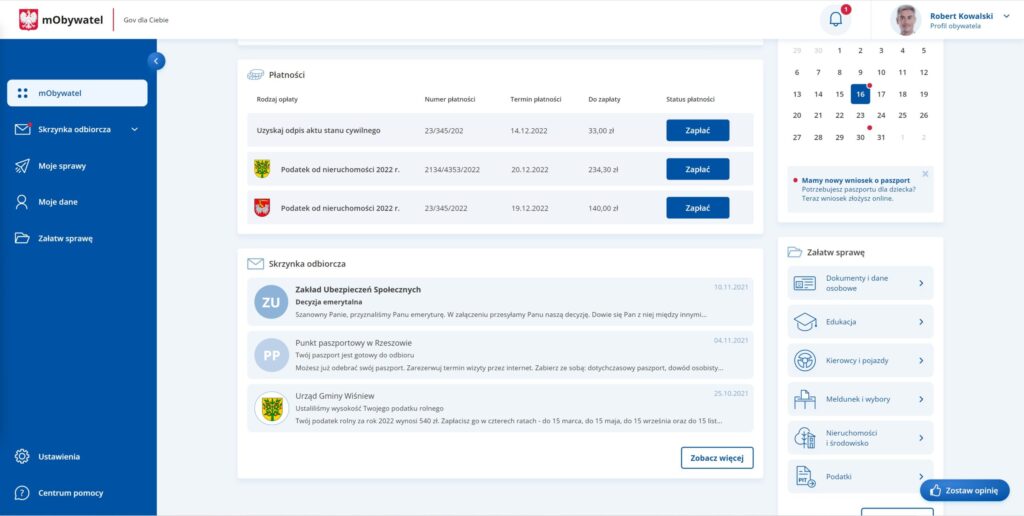This screenshot has width=1024, height=516.
Task: Click Zostaw opinię button
Action: pos(965,491)
